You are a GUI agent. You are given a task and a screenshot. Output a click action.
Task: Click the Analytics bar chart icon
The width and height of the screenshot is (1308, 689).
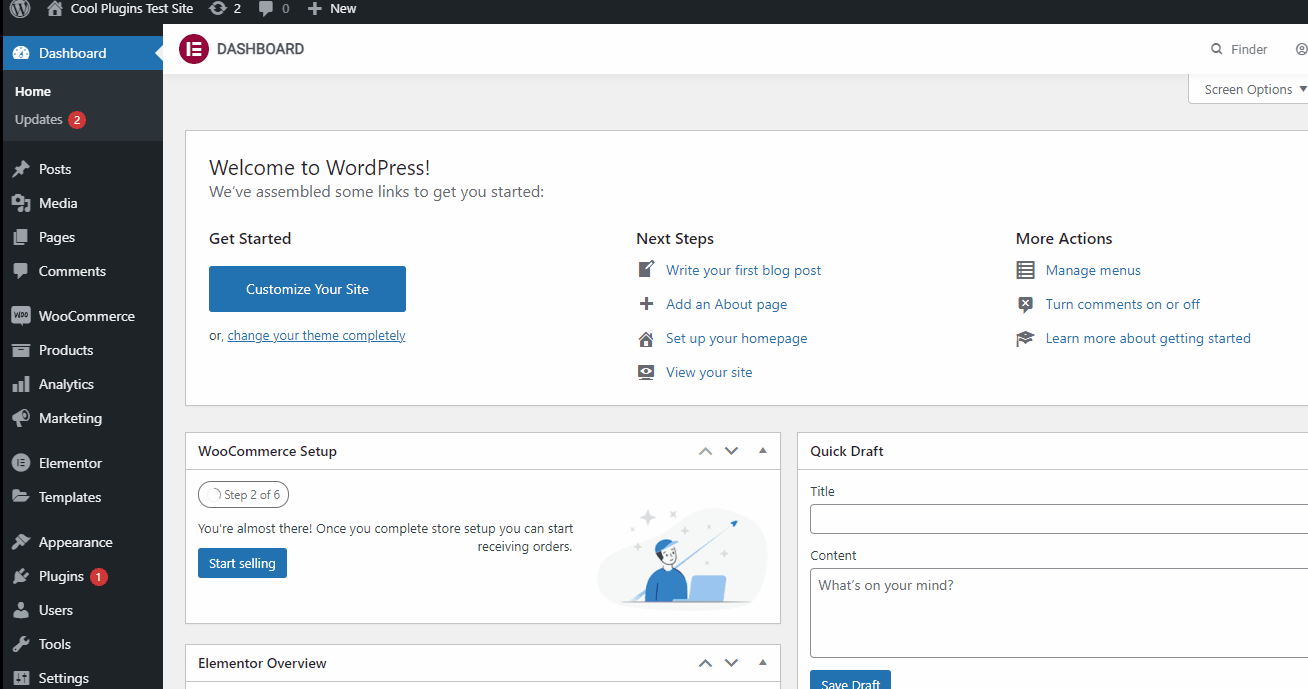pos(21,384)
